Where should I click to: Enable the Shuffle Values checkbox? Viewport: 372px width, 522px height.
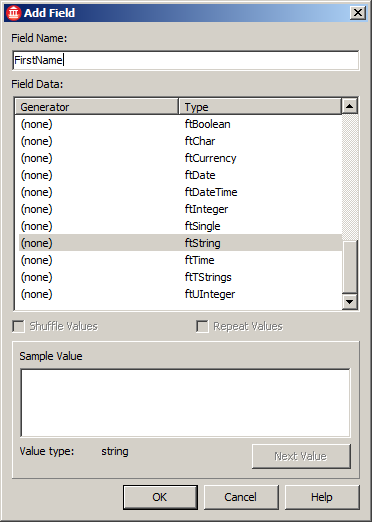pos(18,326)
